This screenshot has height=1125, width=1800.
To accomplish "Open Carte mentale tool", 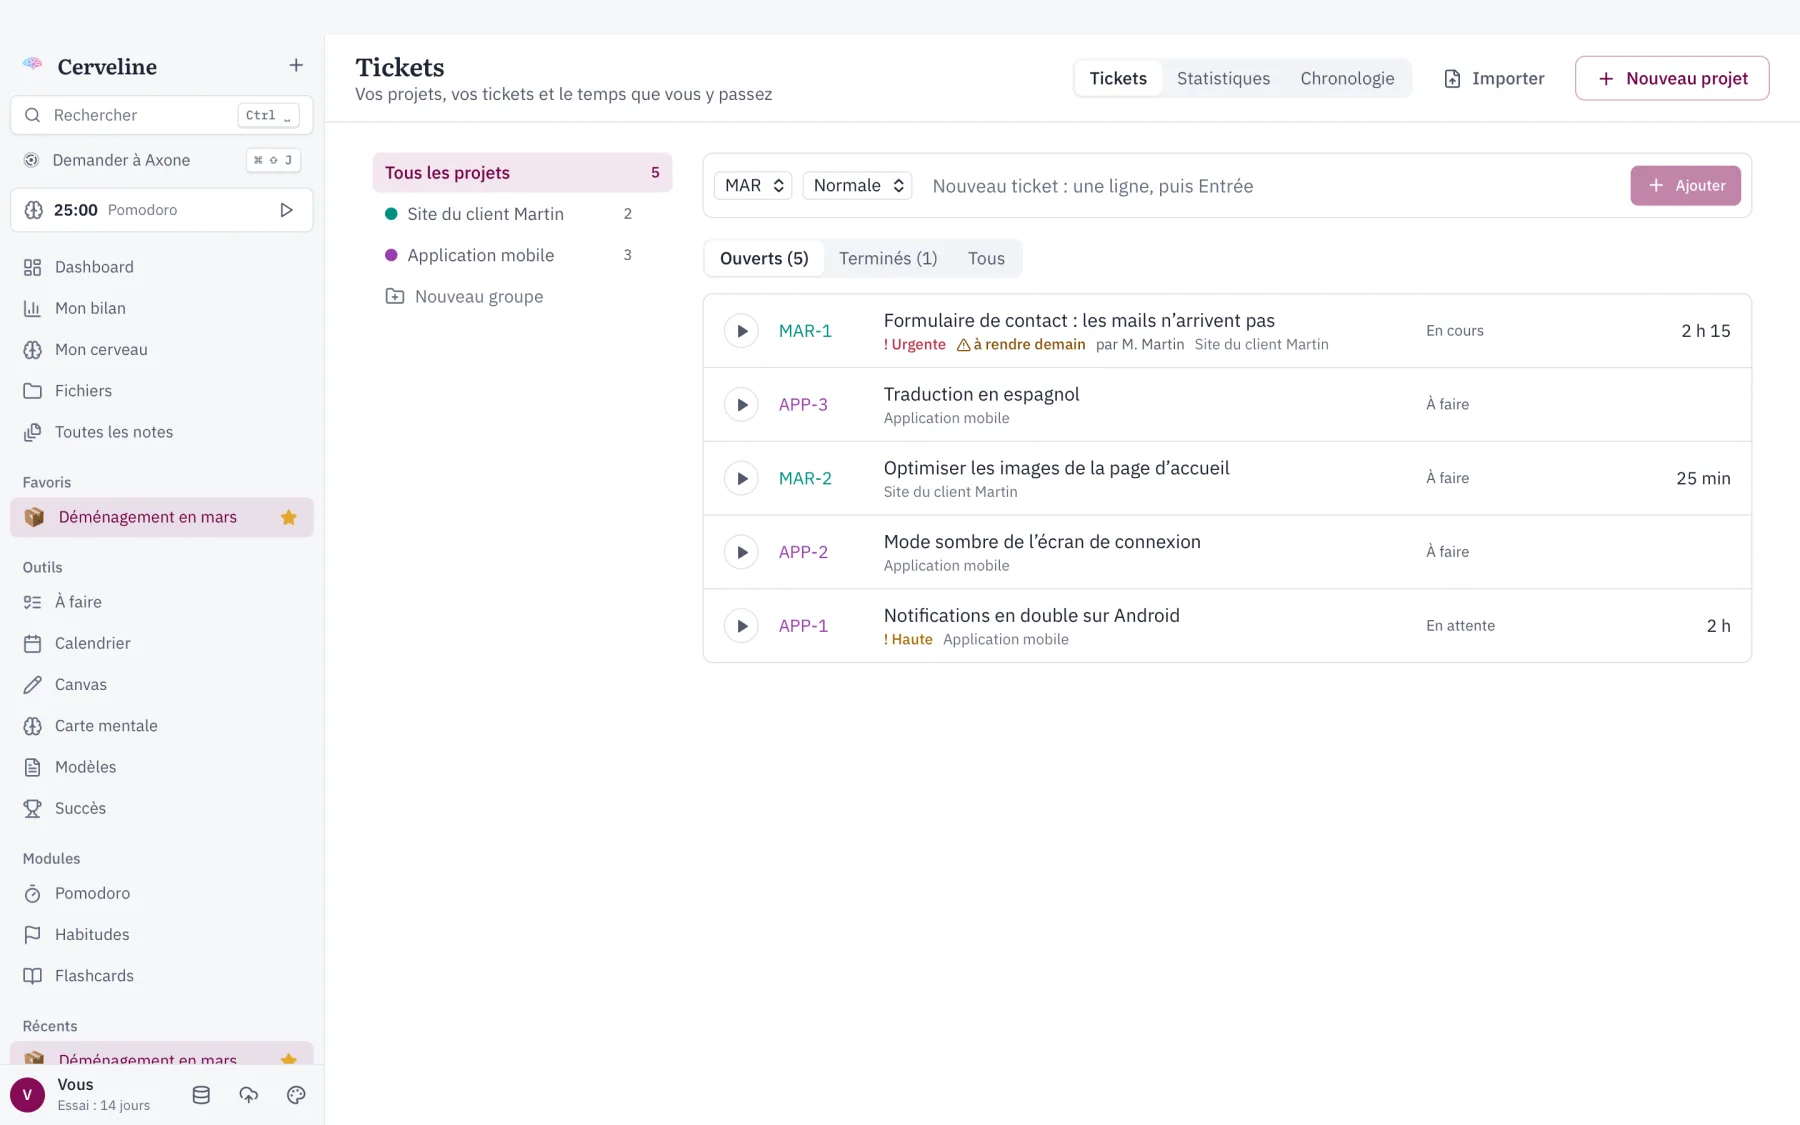I will pyautogui.click(x=162, y=726).
